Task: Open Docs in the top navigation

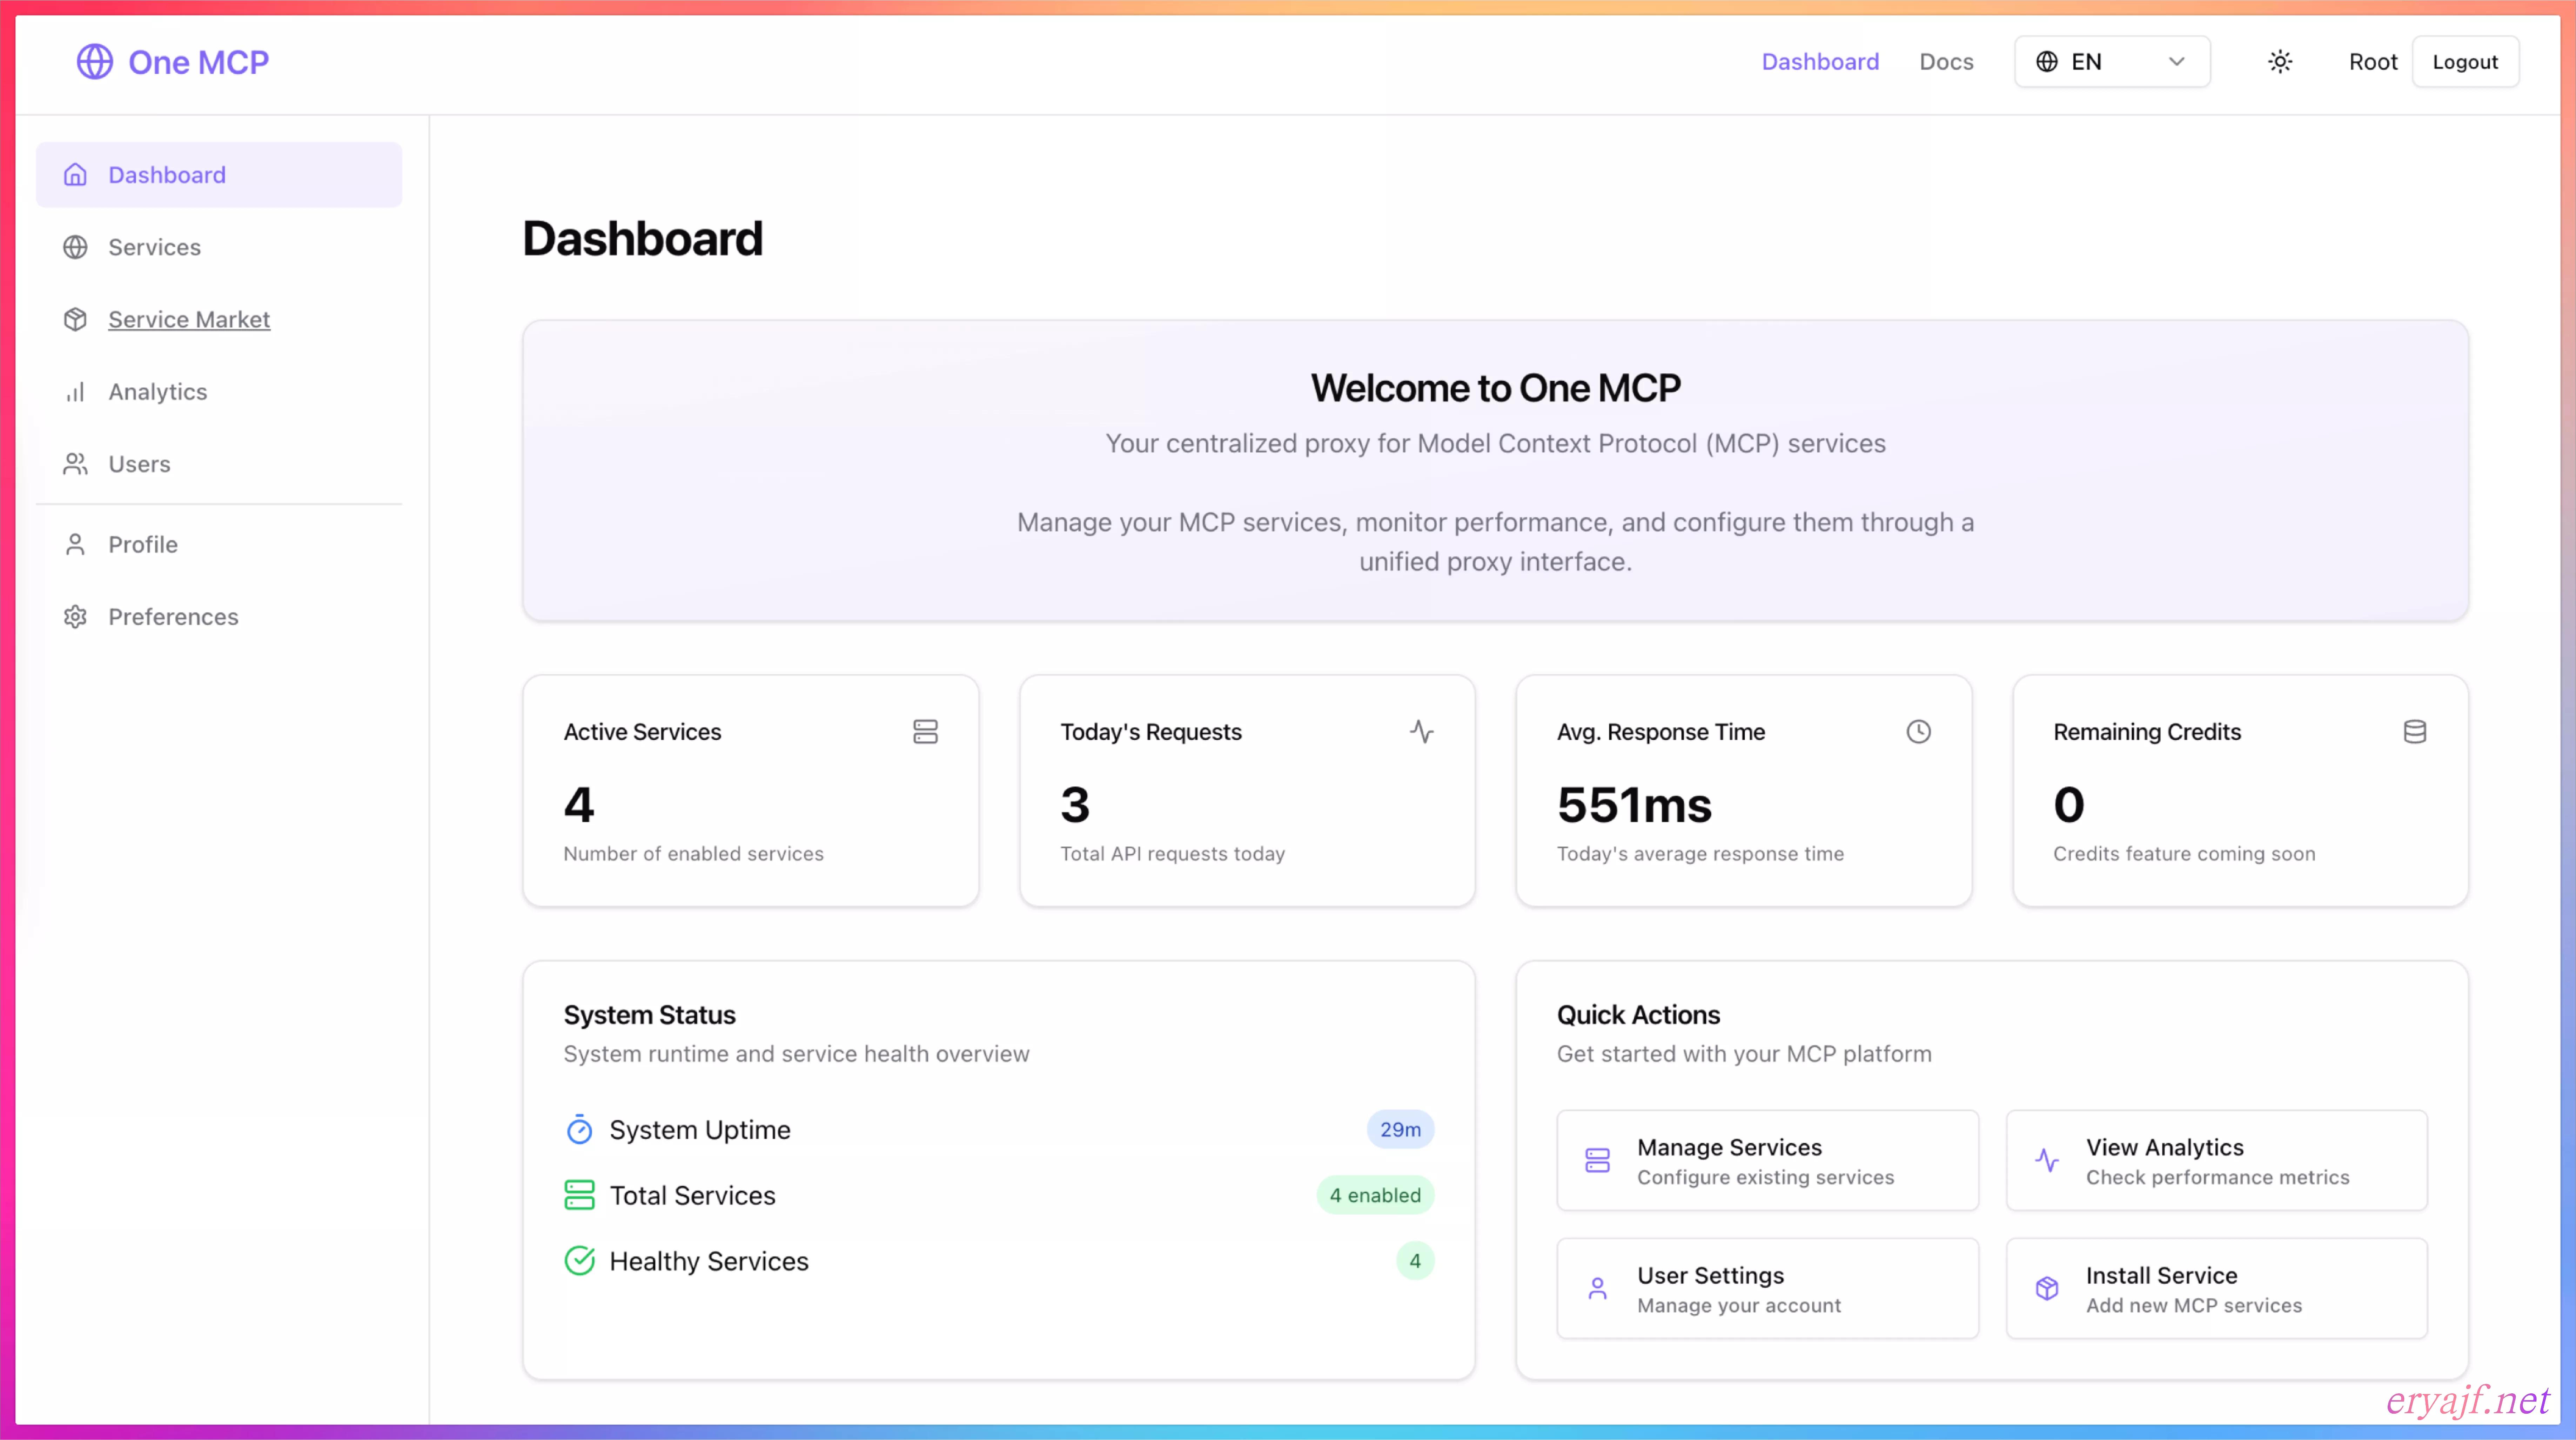Action: click(1946, 62)
